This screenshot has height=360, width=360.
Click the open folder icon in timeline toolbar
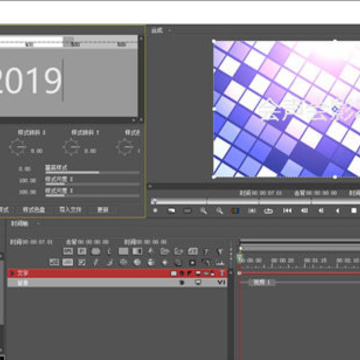click(x=165, y=251)
